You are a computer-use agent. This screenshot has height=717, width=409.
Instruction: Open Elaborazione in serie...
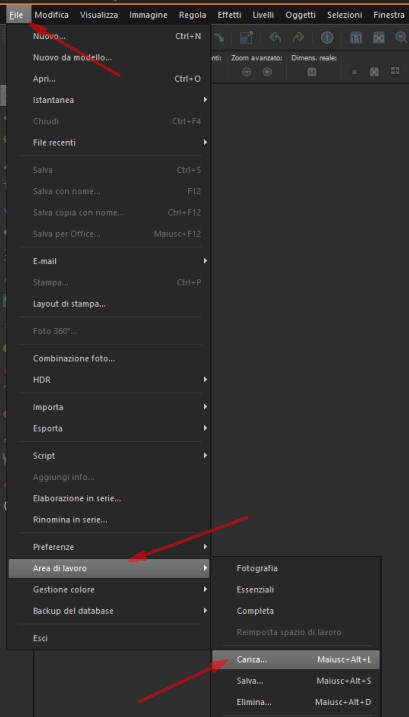[109, 498]
